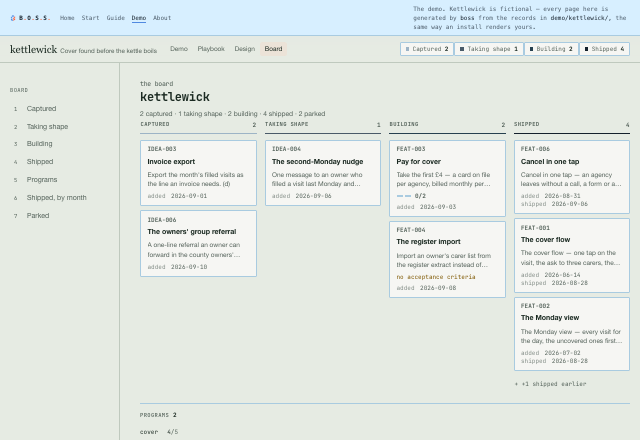The image size is (640, 440).
Task: Open the FEAT-006 Cancel in one tap card
Action: [572, 177]
